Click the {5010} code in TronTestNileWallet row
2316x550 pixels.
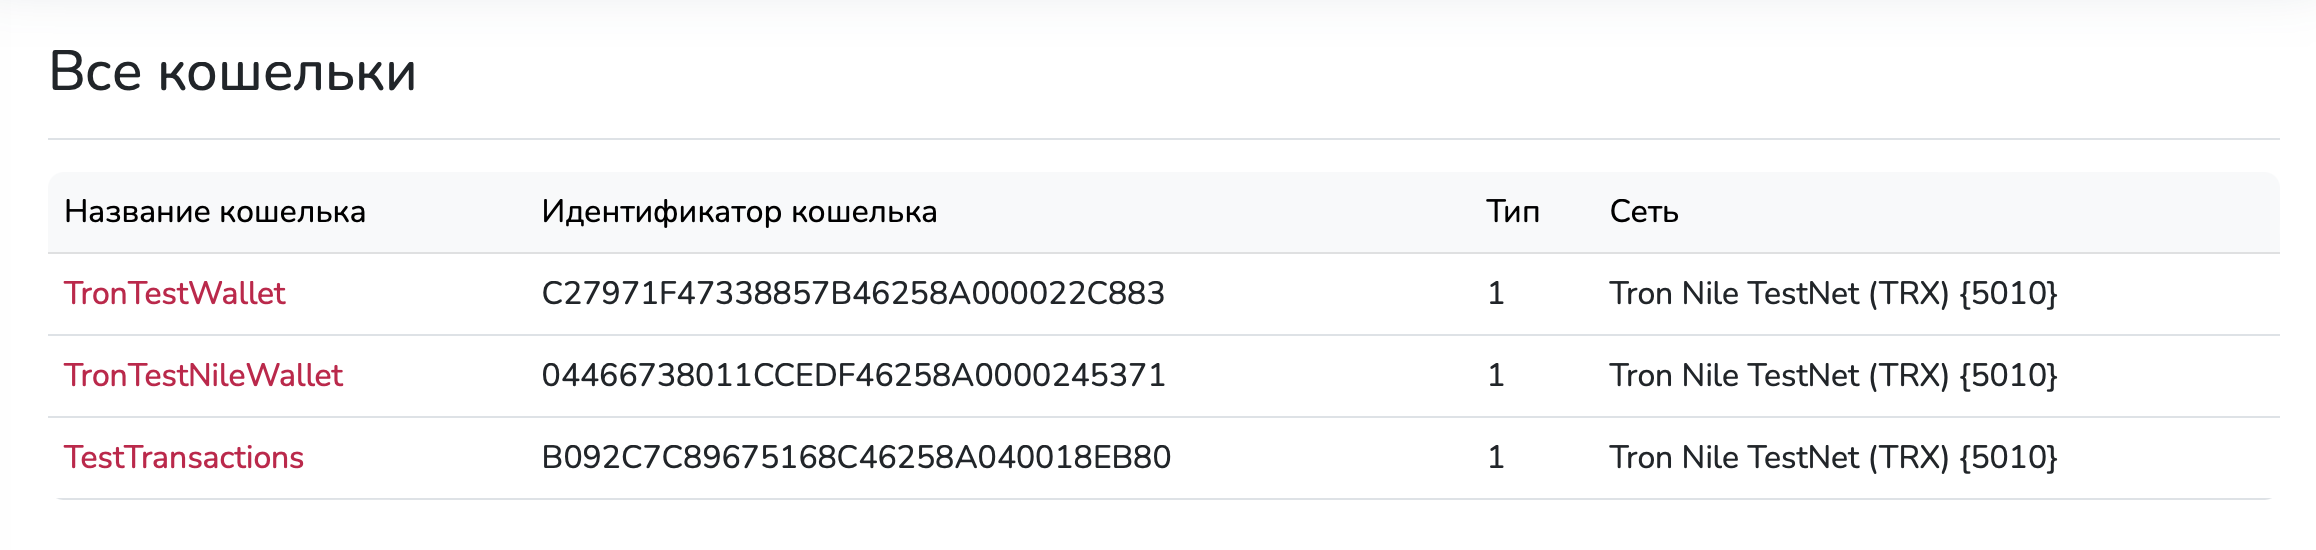pyautogui.click(x=2008, y=376)
